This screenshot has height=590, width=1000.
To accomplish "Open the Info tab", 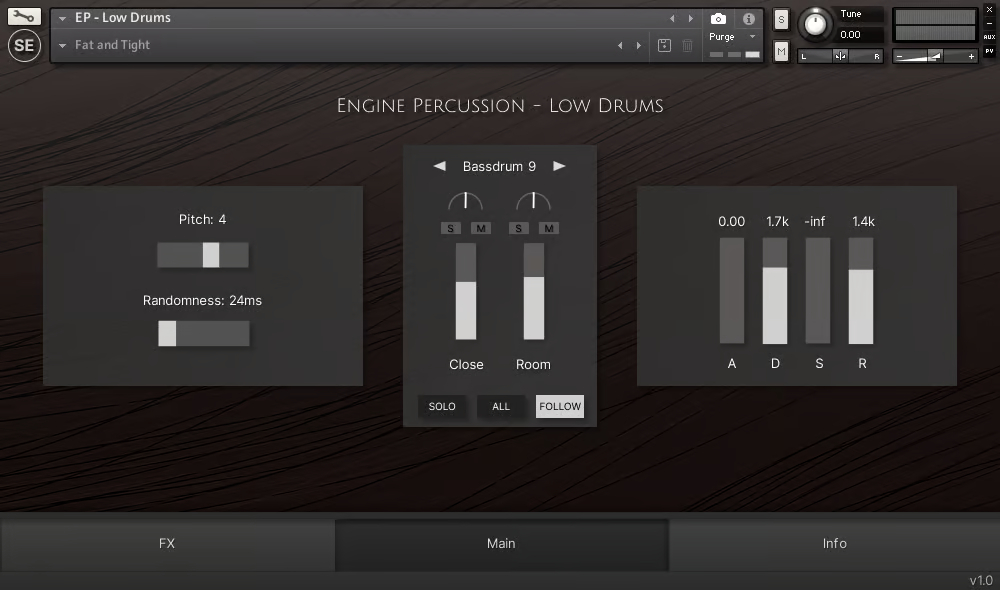I will click(834, 543).
